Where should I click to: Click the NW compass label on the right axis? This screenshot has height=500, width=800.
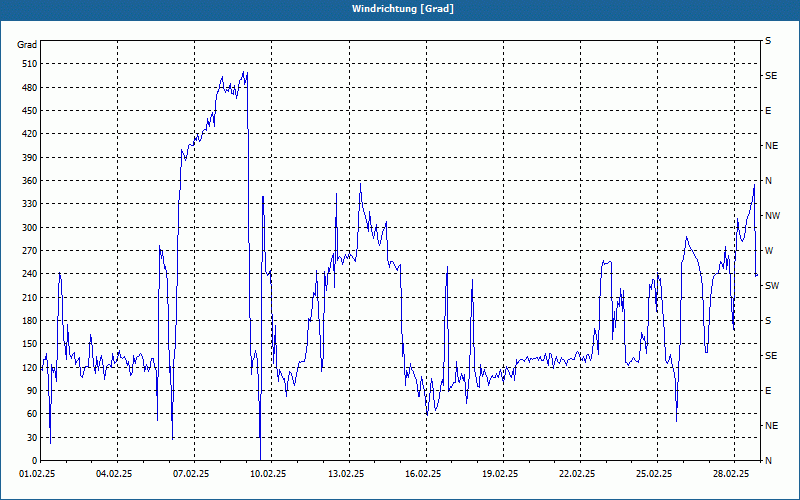pyautogui.click(x=772, y=216)
